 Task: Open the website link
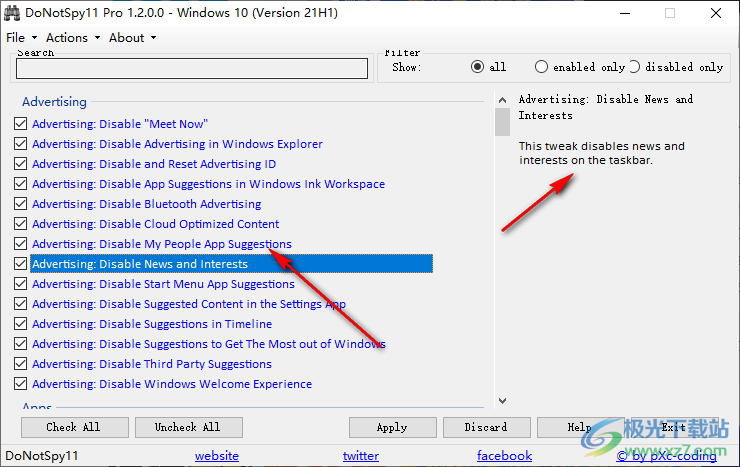217,456
